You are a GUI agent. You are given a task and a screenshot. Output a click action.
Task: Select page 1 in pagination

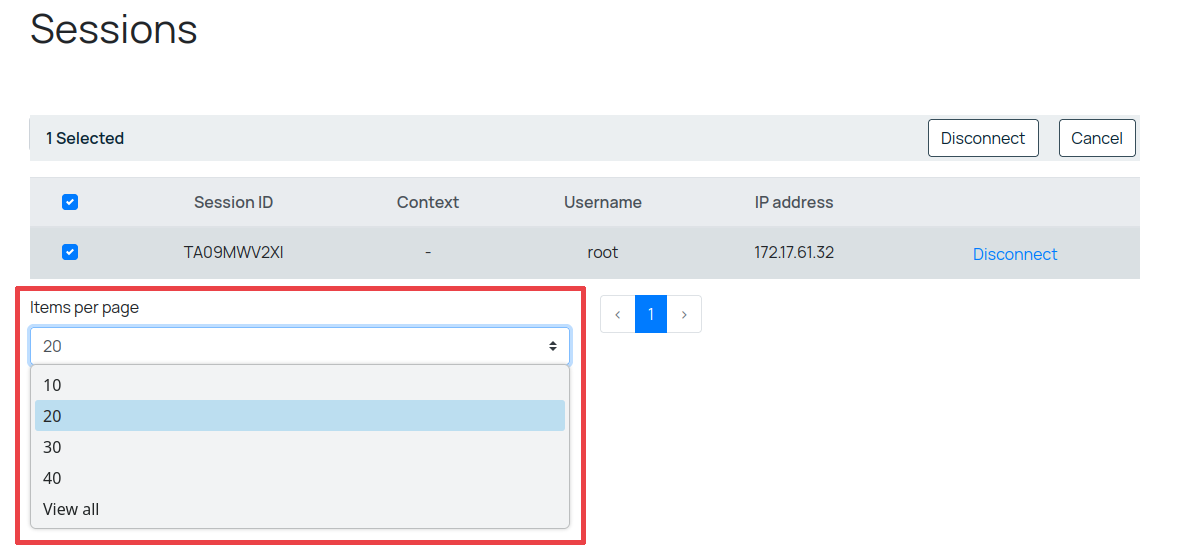[x=651, y=314]
